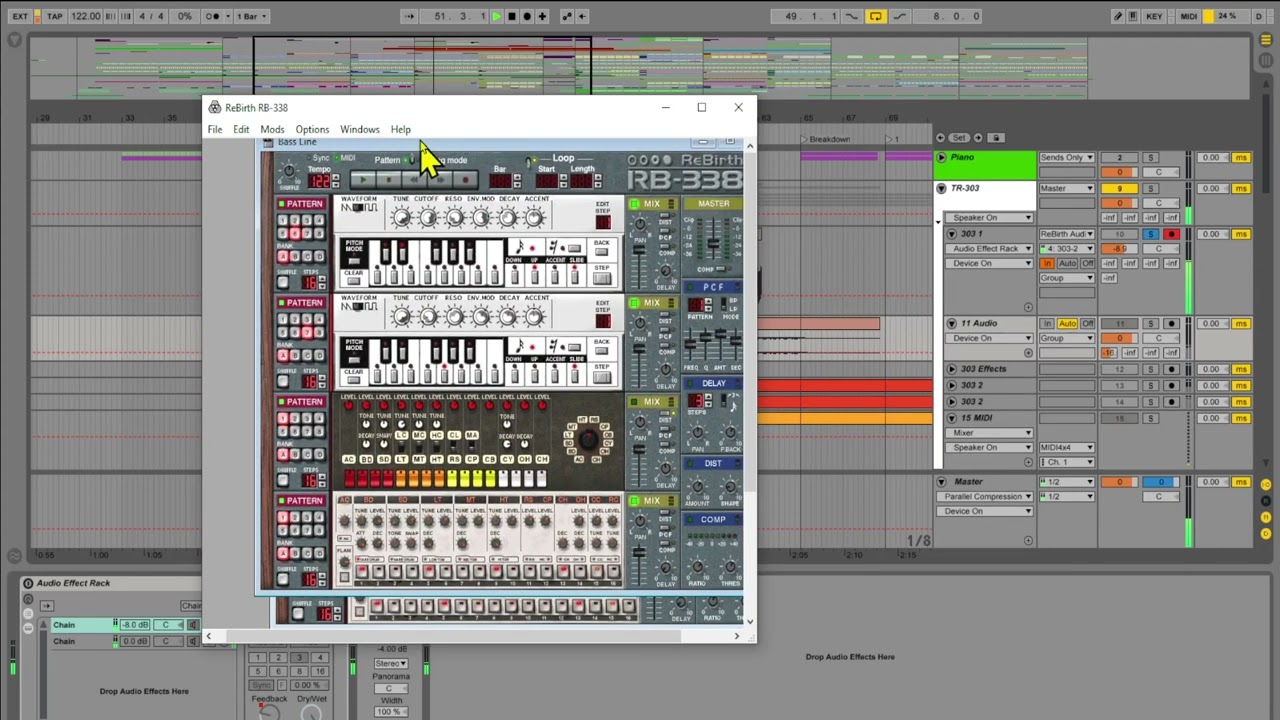Toggle the TR-303 track activator numbered 9
1280x720 pixels.
1119,188
